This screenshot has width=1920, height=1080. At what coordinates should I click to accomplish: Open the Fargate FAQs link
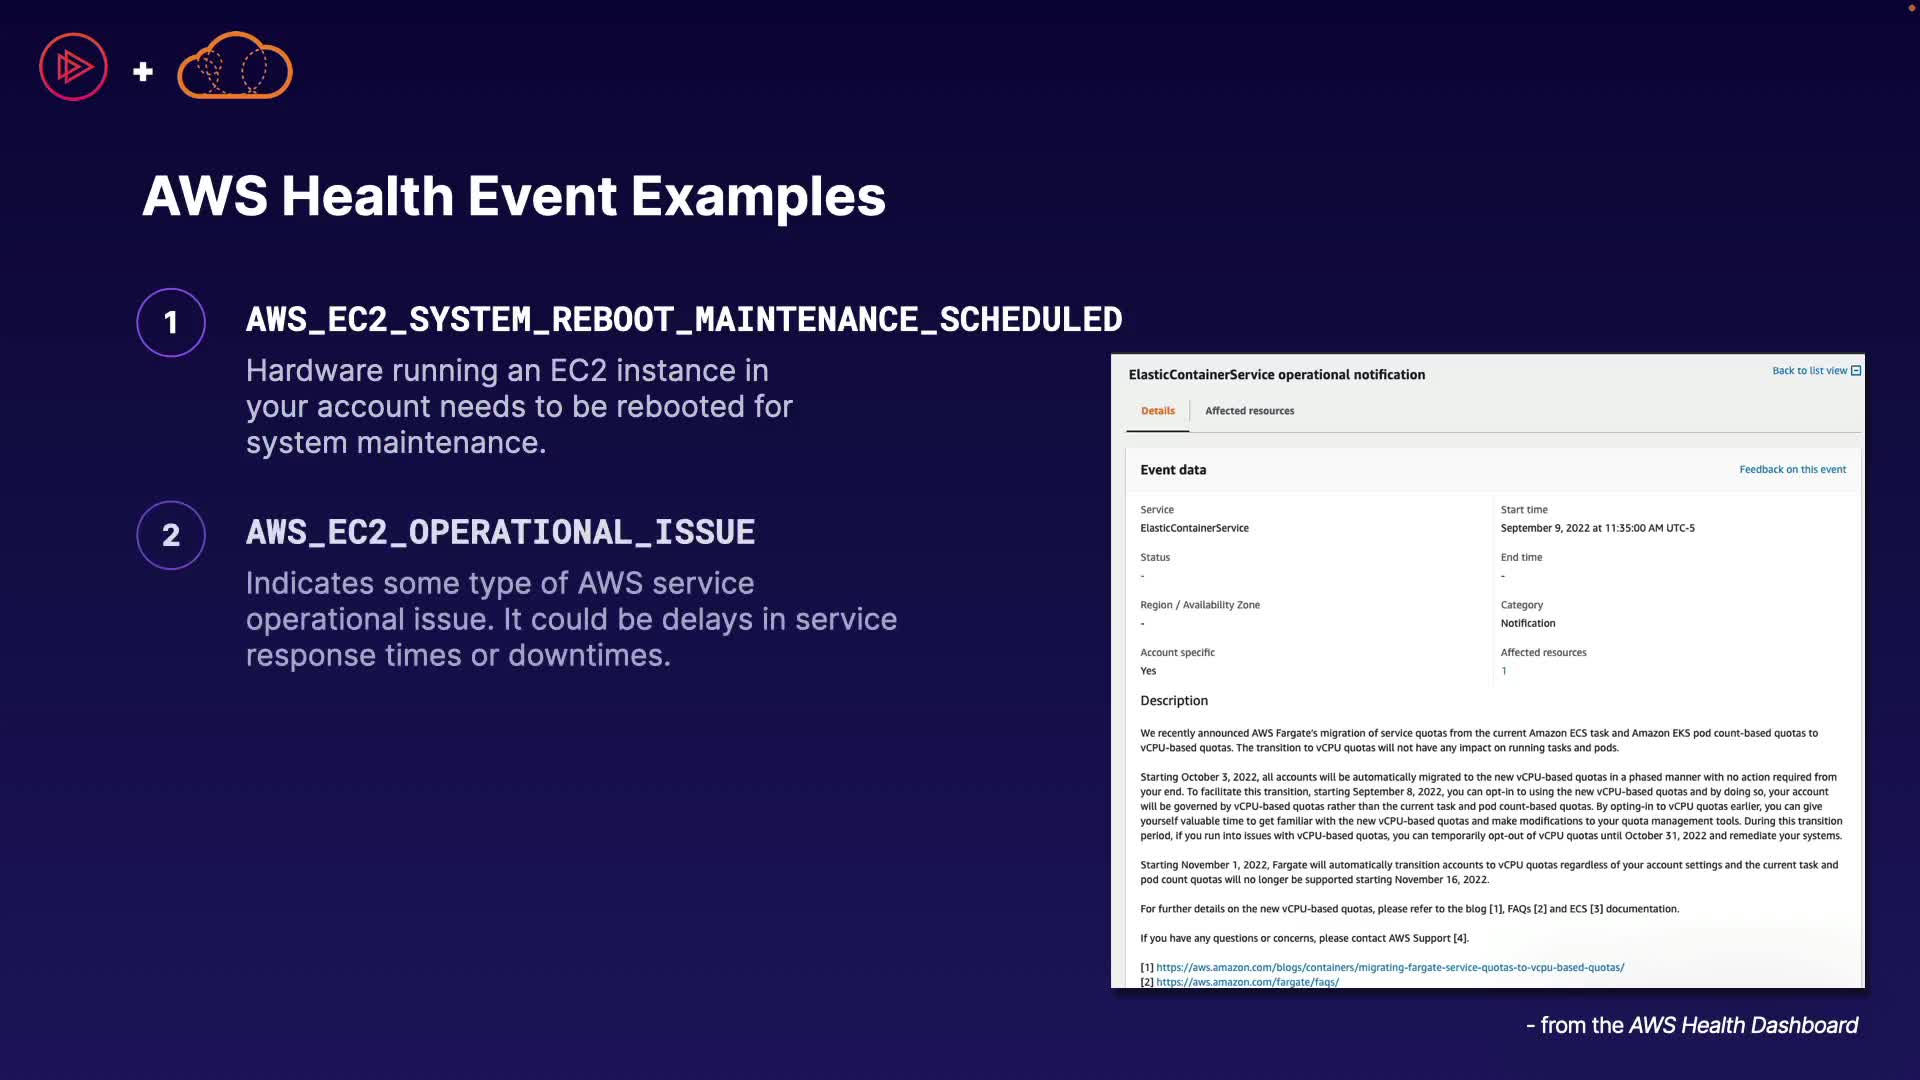pos(1247,982)
